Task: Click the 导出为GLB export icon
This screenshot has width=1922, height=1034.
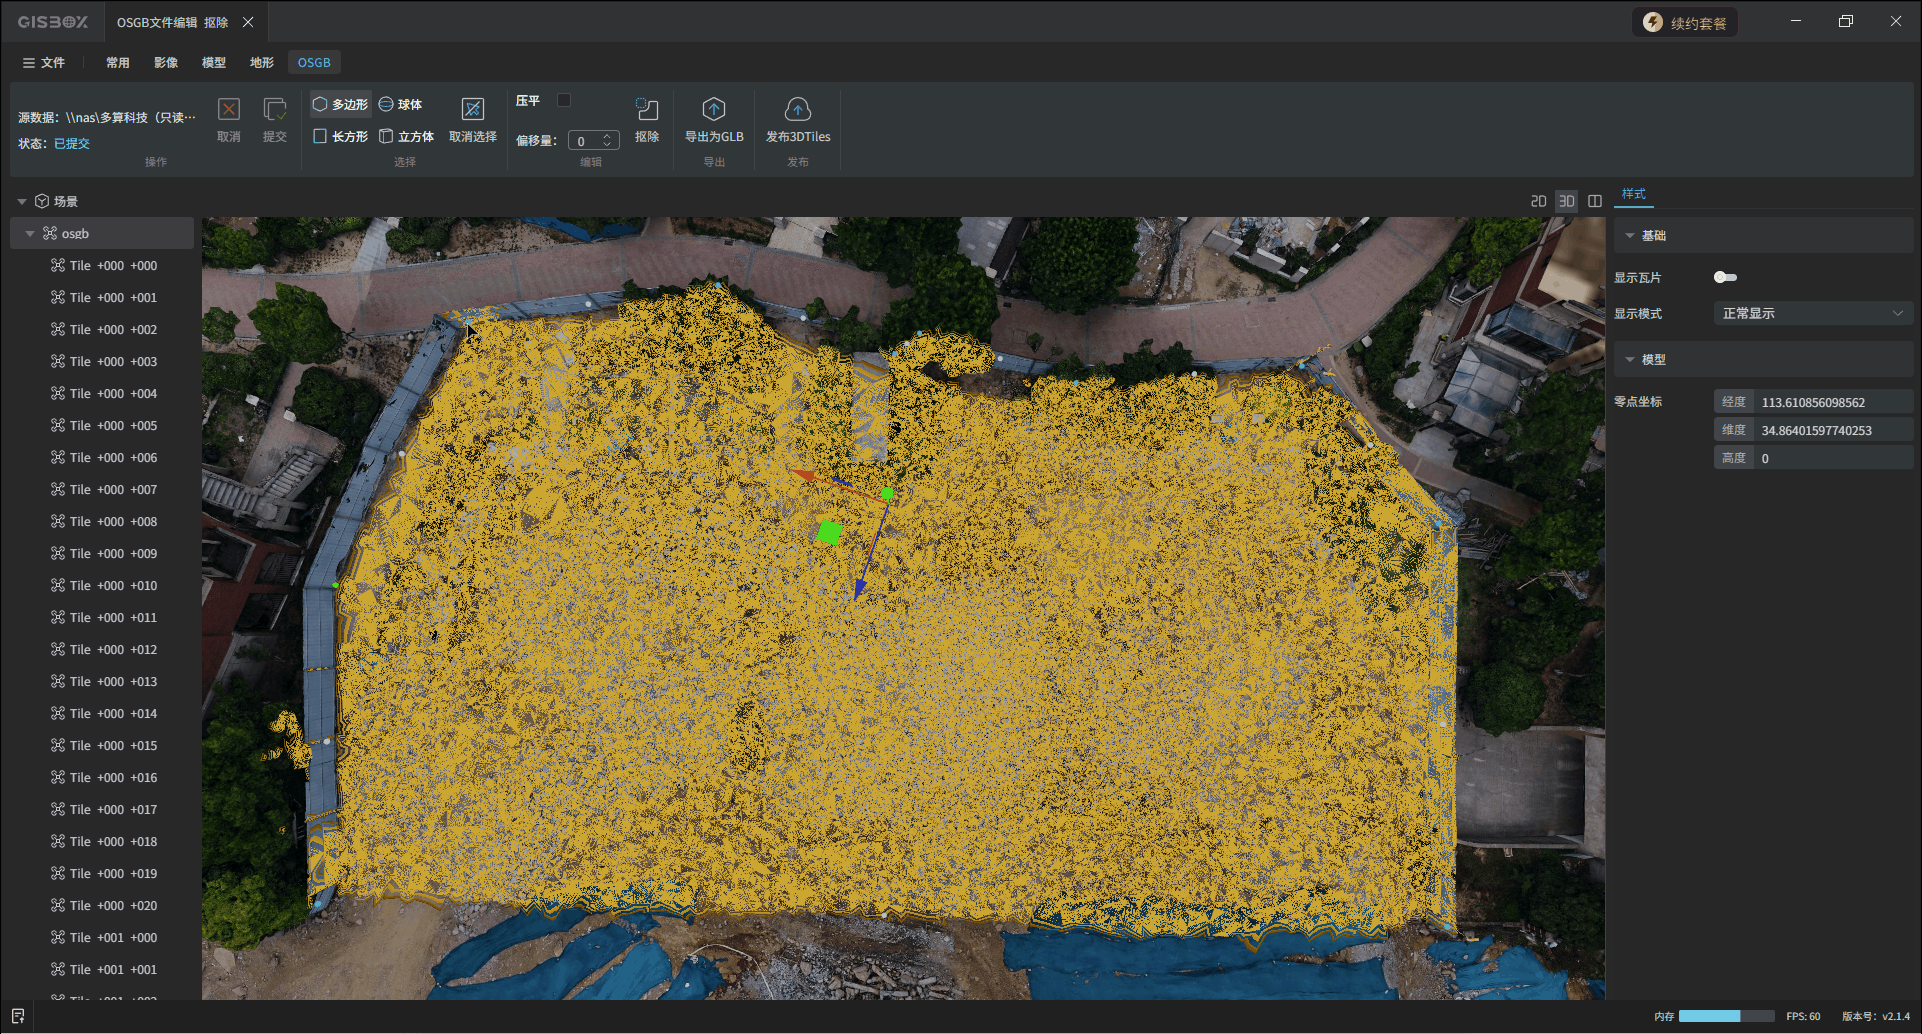Action: tap(713, 110)
